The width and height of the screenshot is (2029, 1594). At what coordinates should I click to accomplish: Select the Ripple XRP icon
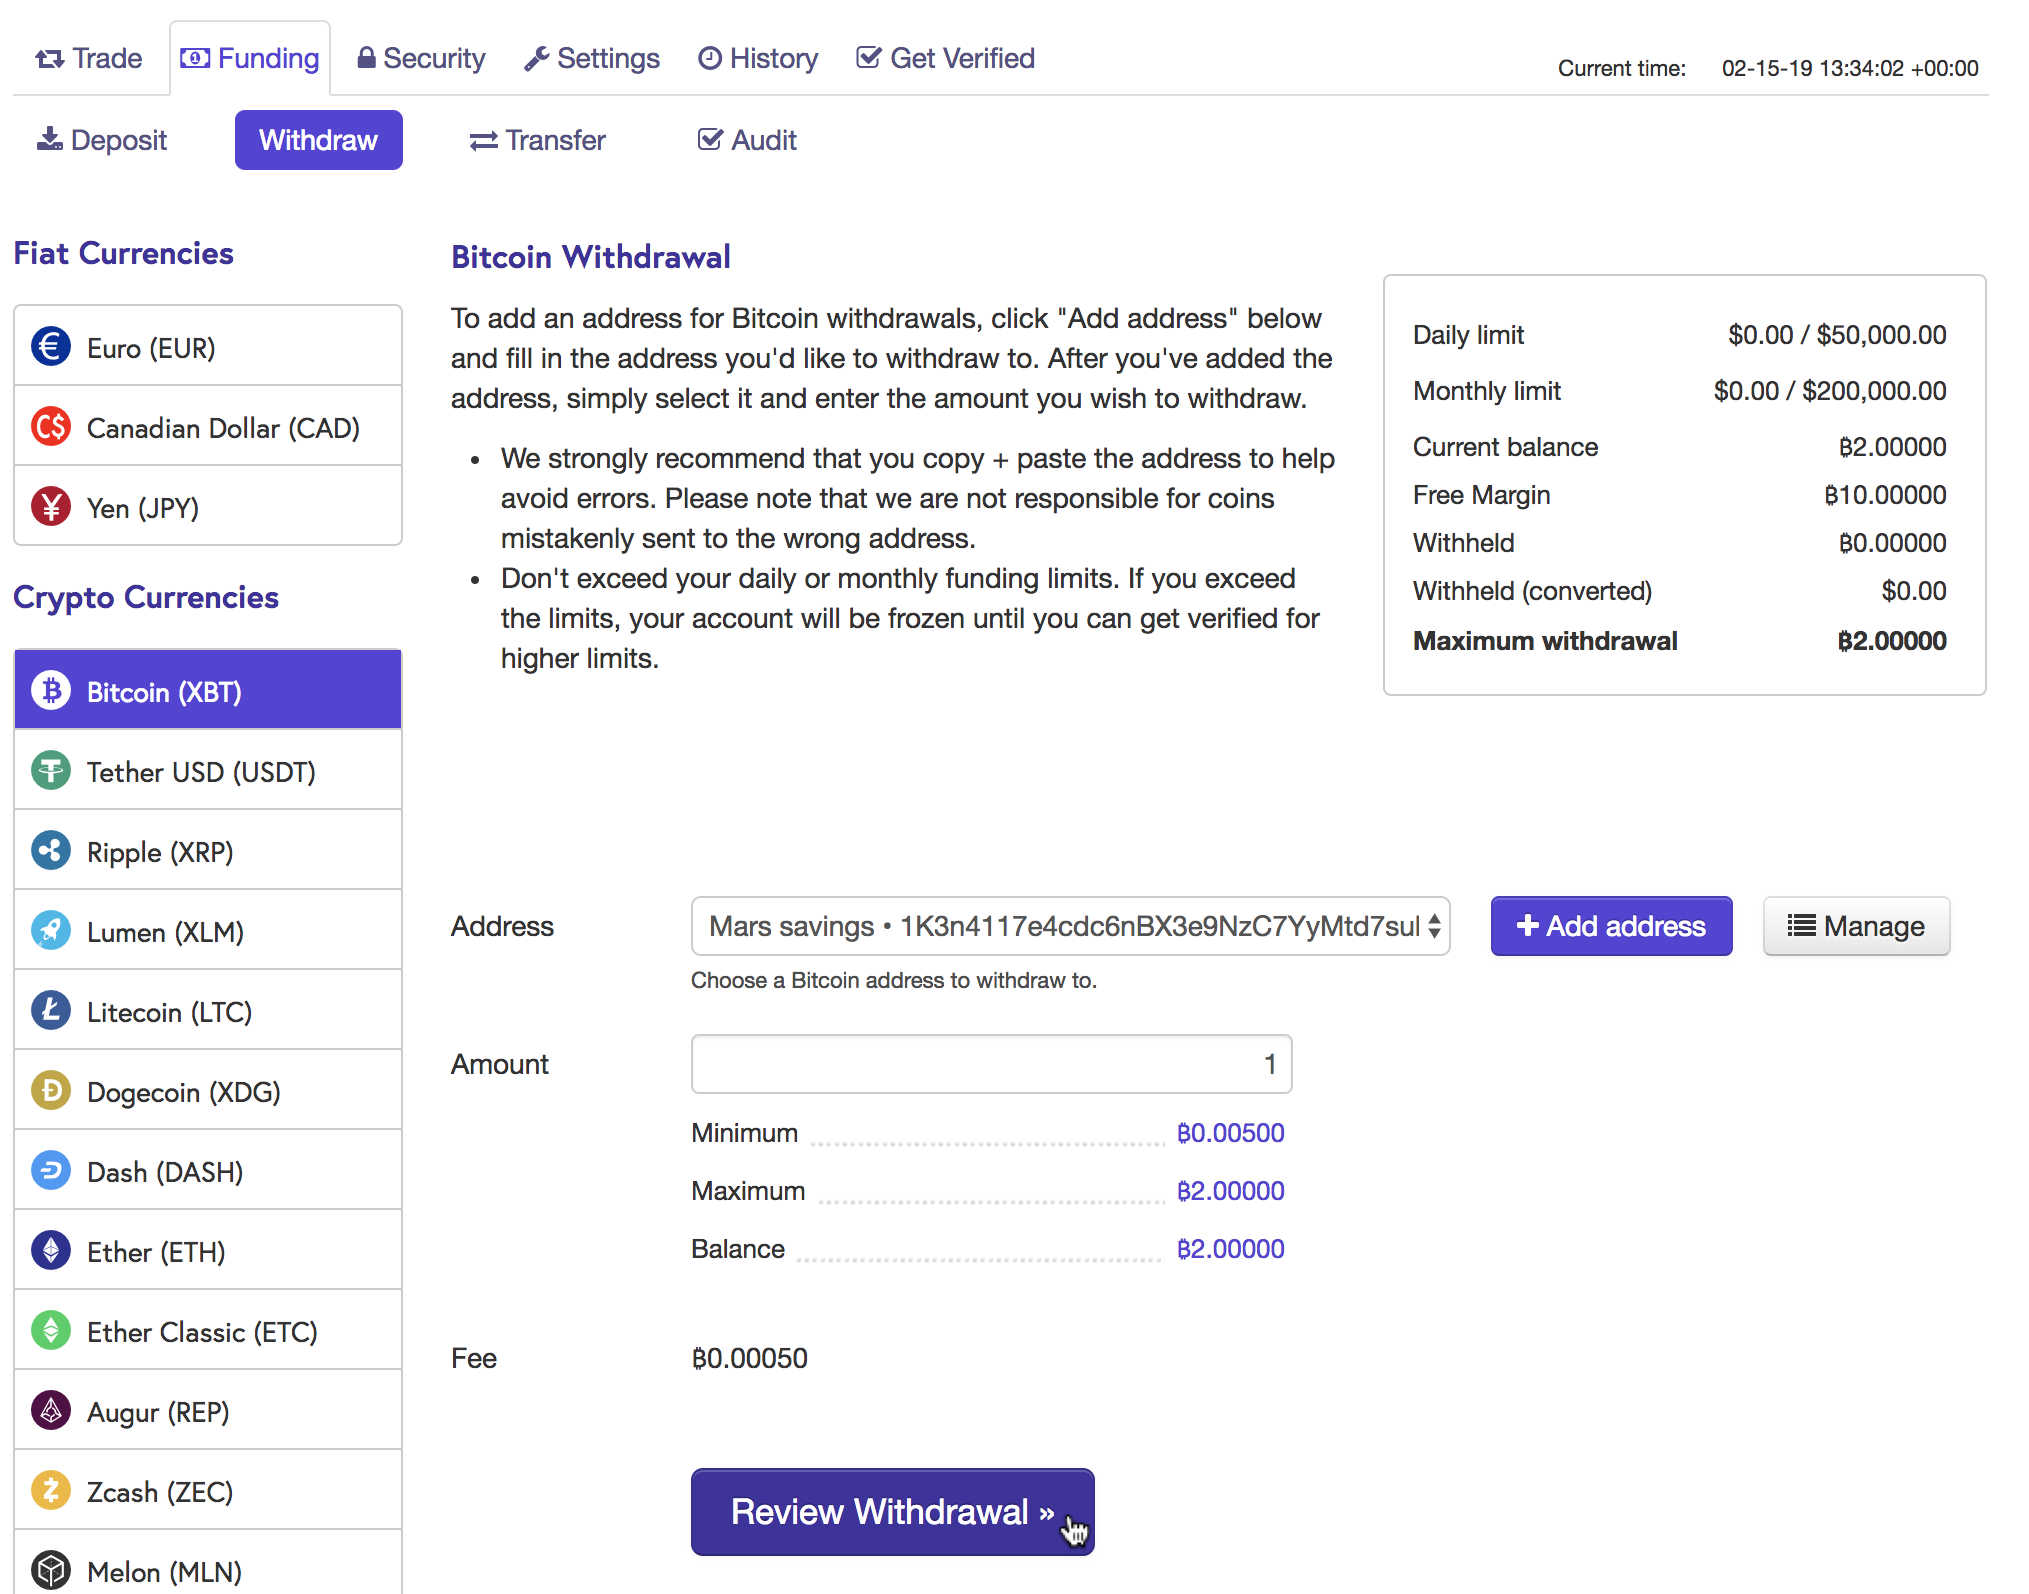coord(51,851)
